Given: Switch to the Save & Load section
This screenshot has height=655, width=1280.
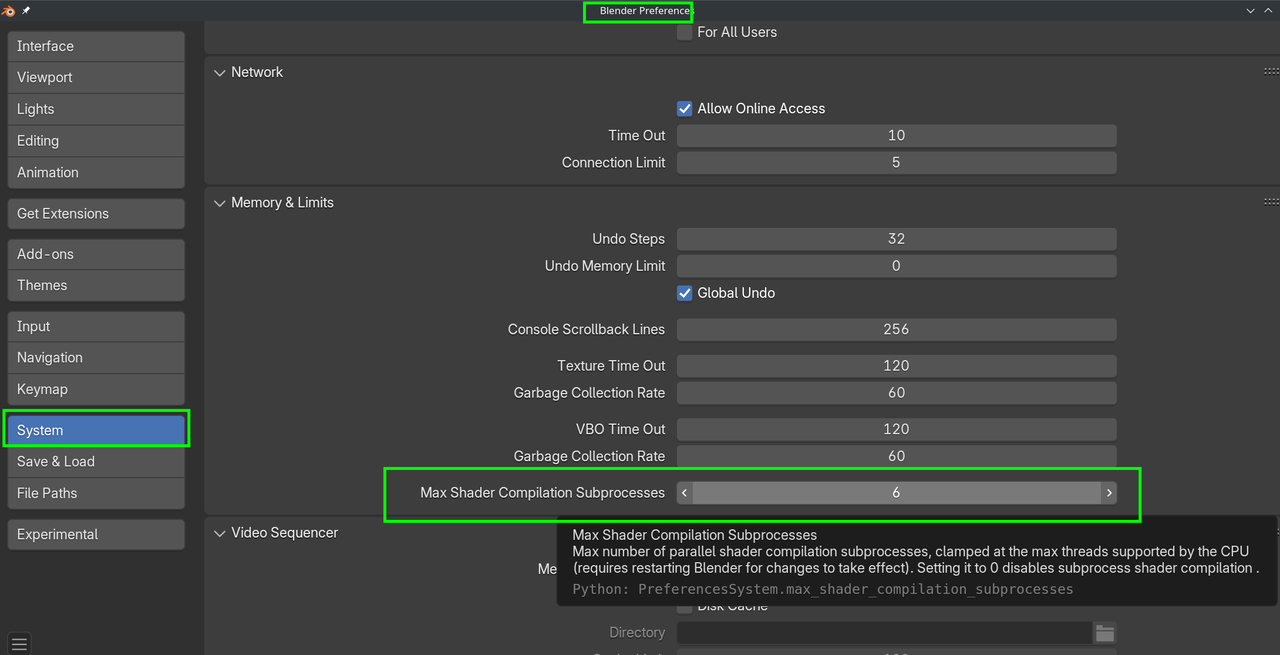Looking at the screenshot, I should (x=96, y=461).
